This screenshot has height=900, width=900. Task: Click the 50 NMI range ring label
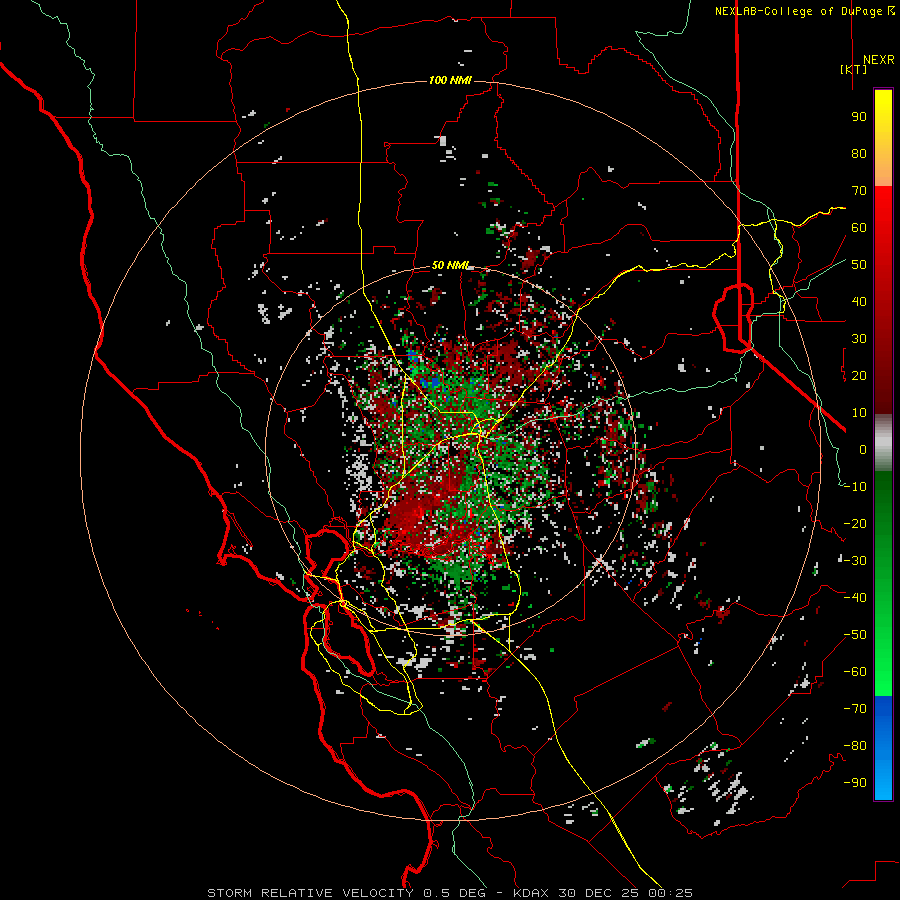coord(451,265)
